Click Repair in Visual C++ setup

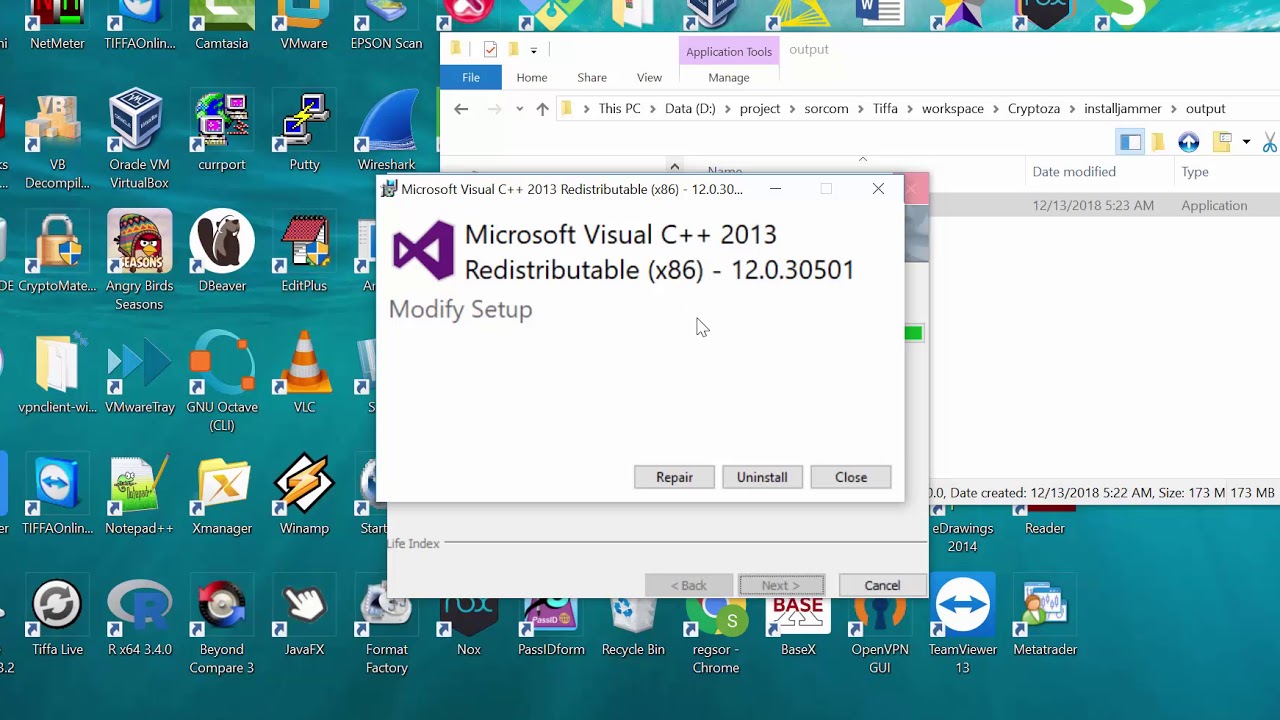(674, 477)
